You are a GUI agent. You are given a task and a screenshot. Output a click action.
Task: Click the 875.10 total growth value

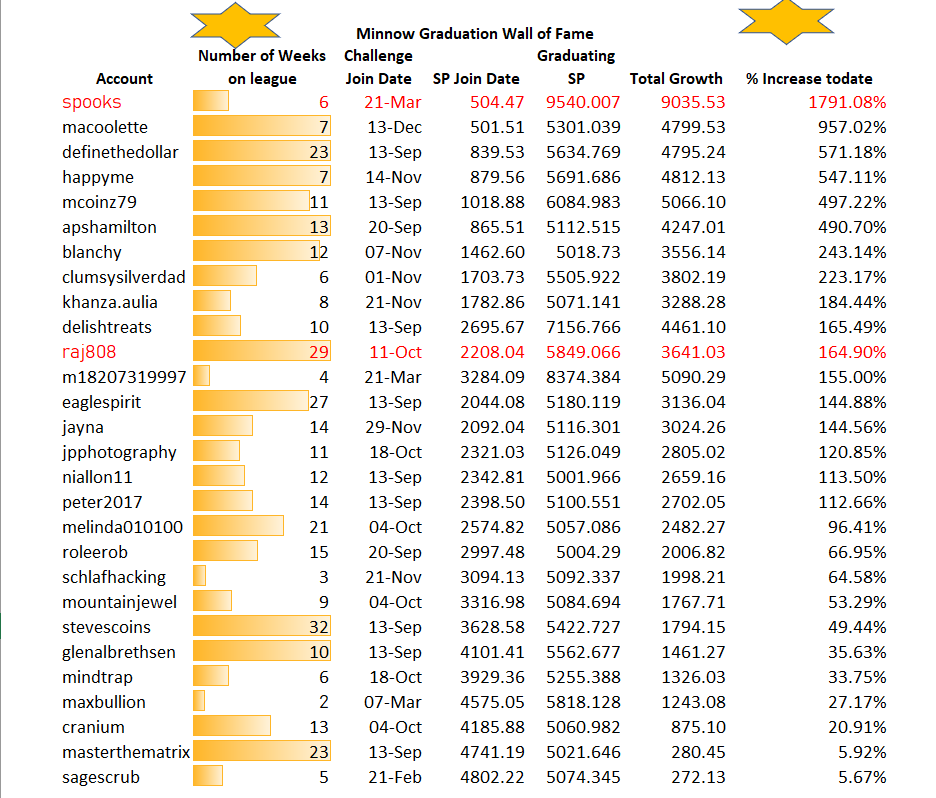pos(698,728)
